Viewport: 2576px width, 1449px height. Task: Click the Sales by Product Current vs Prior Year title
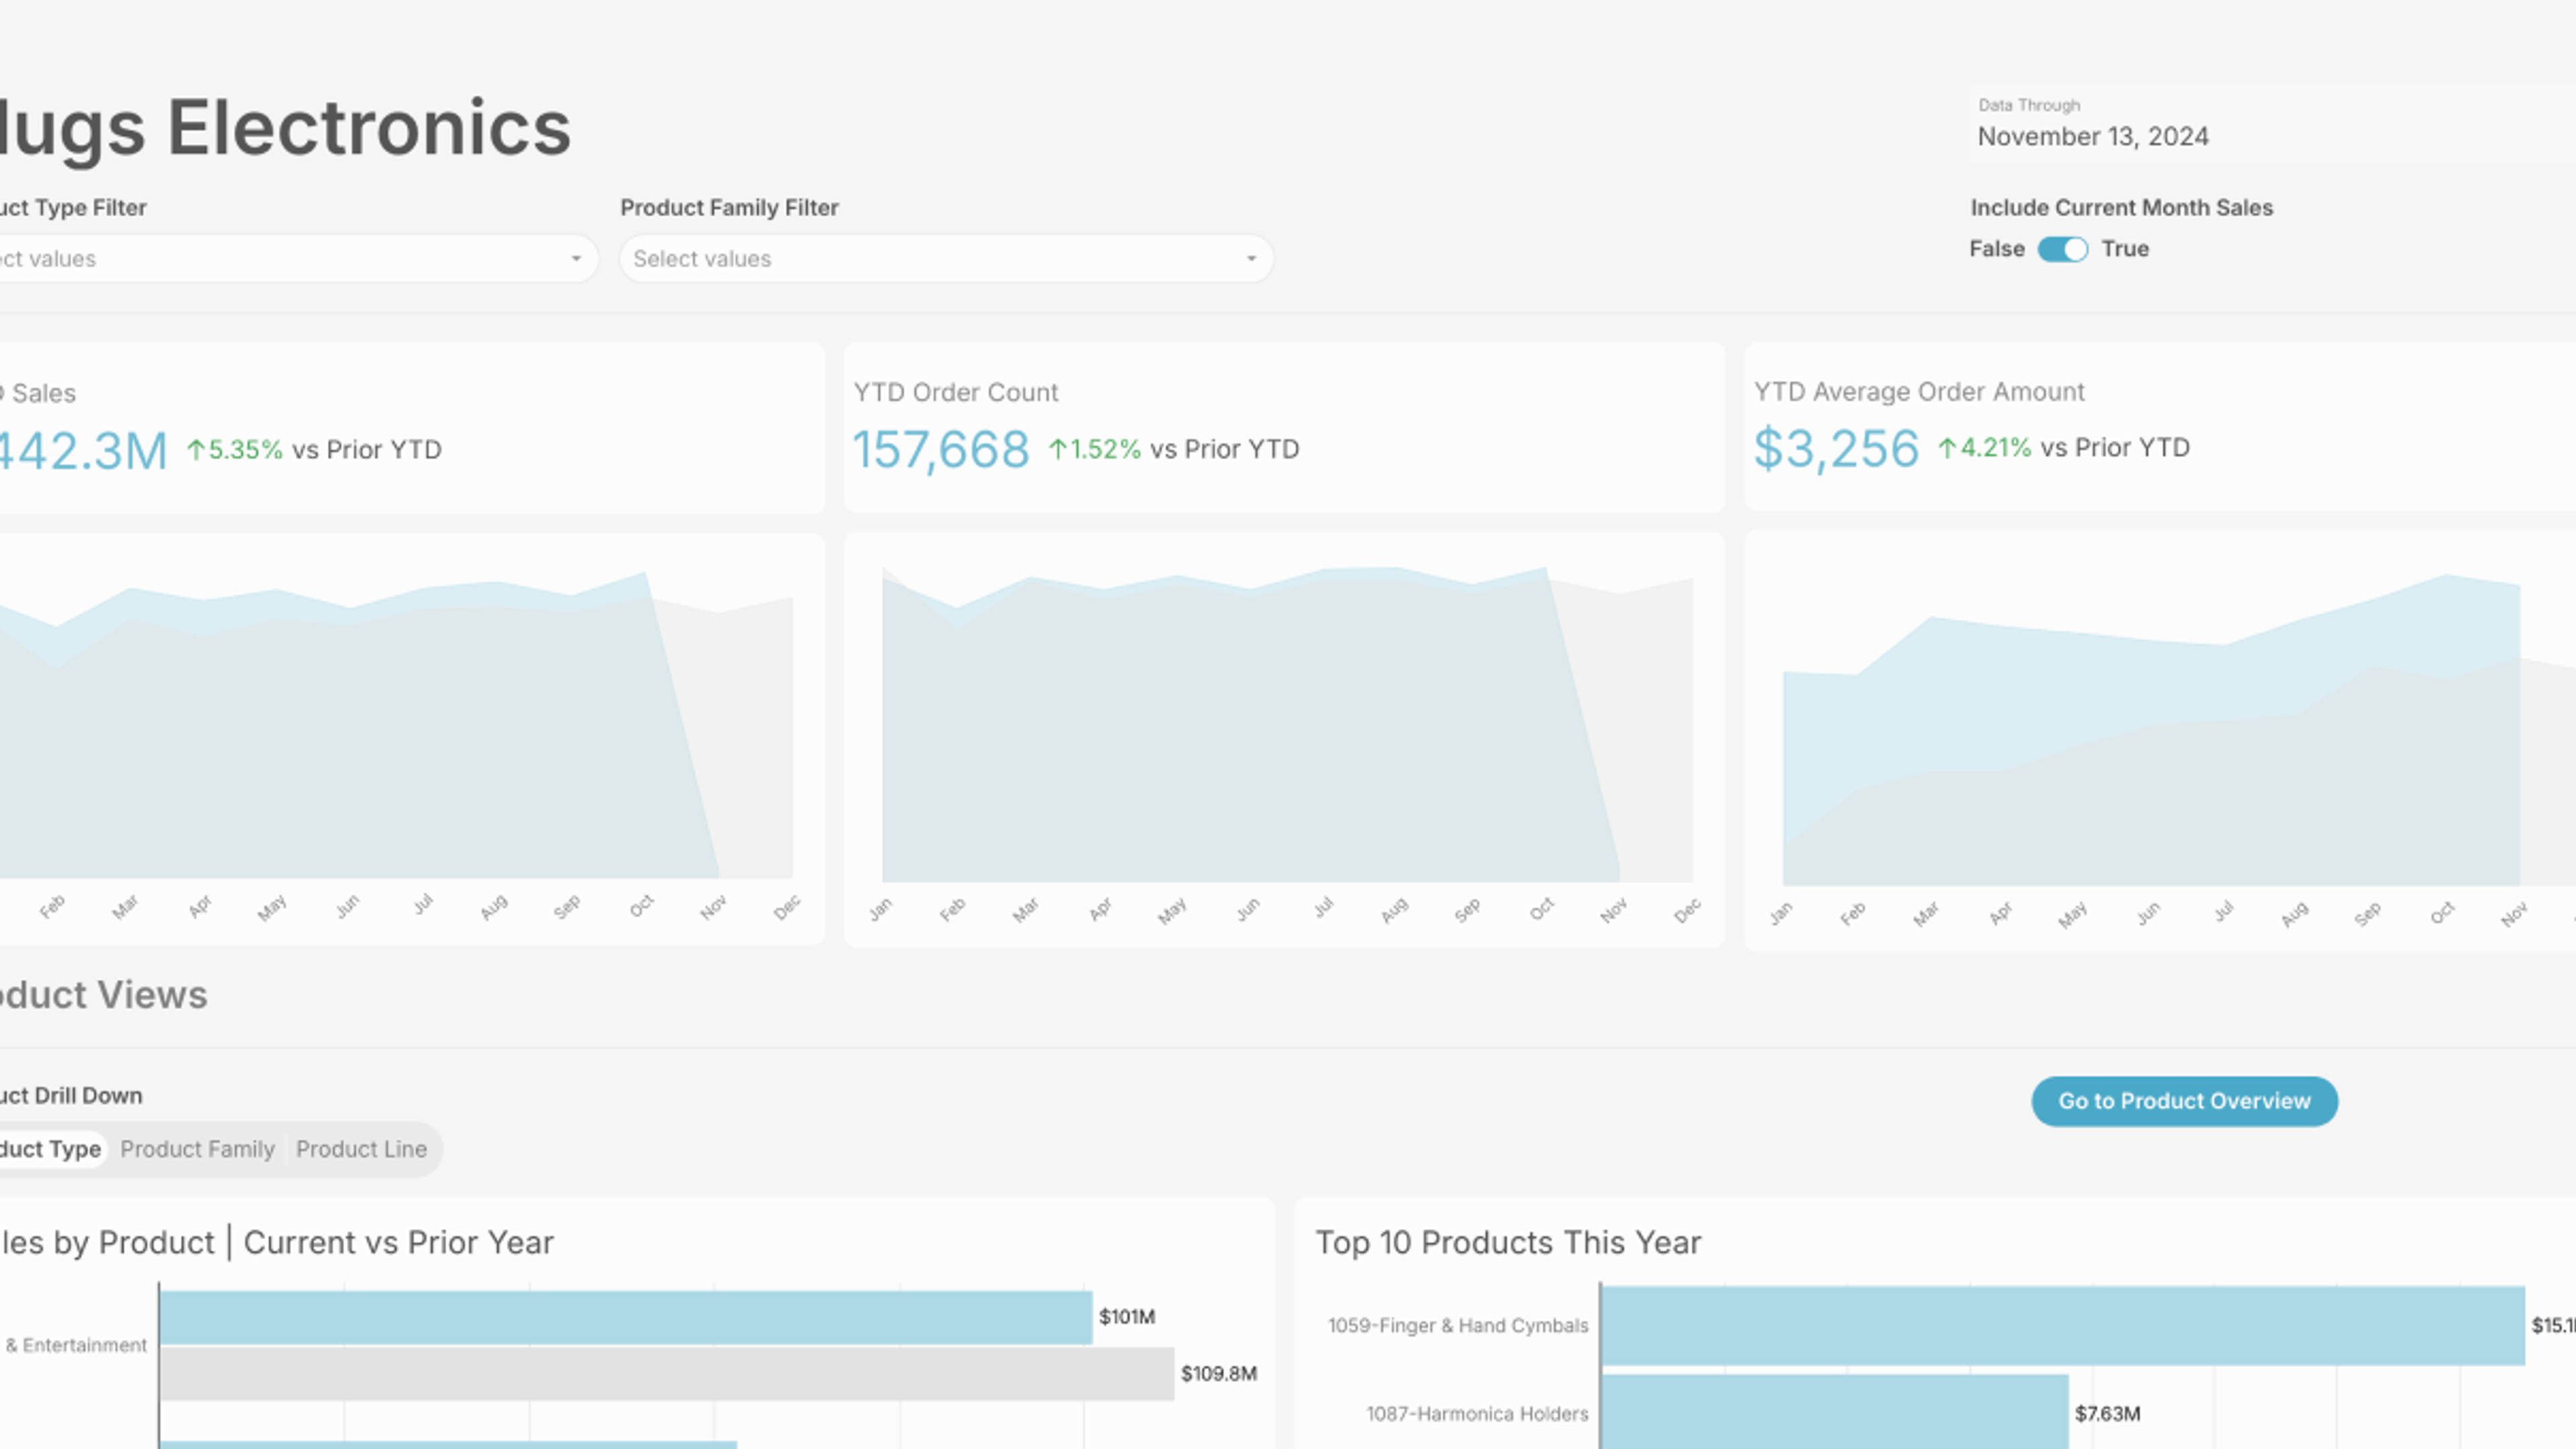click(277, 1242)
